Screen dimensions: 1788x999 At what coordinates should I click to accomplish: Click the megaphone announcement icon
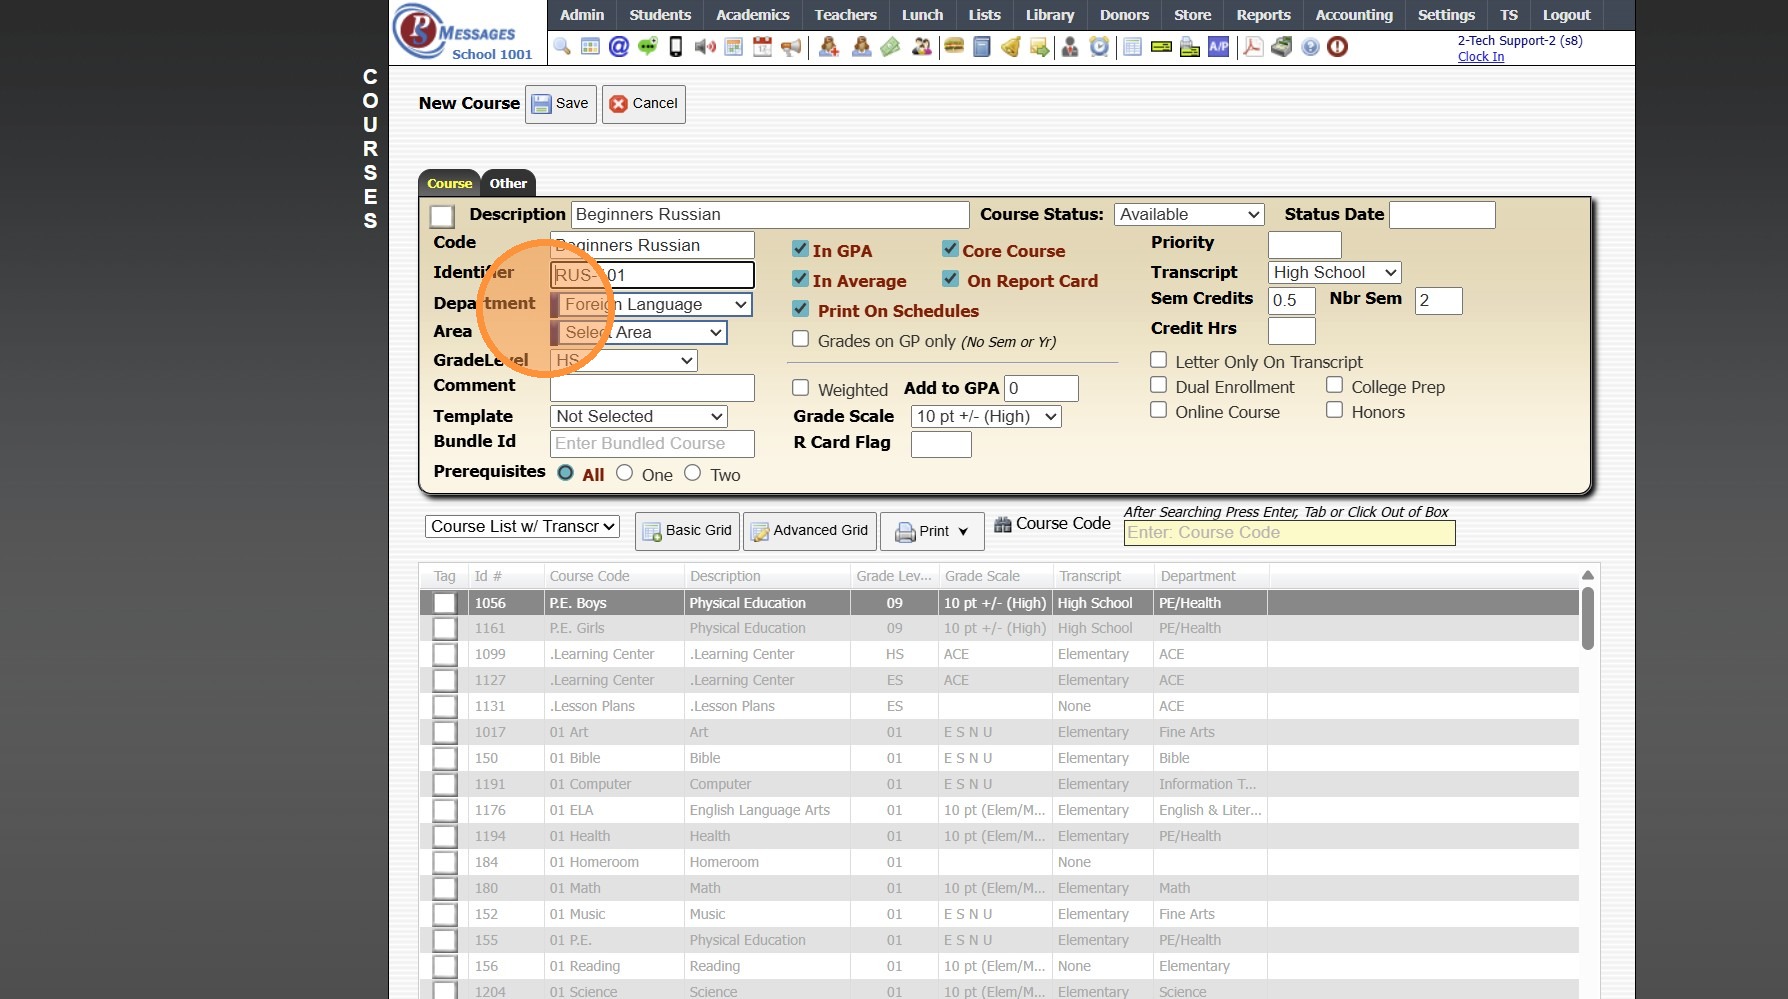pyautogui.click(x=791, y=47)
